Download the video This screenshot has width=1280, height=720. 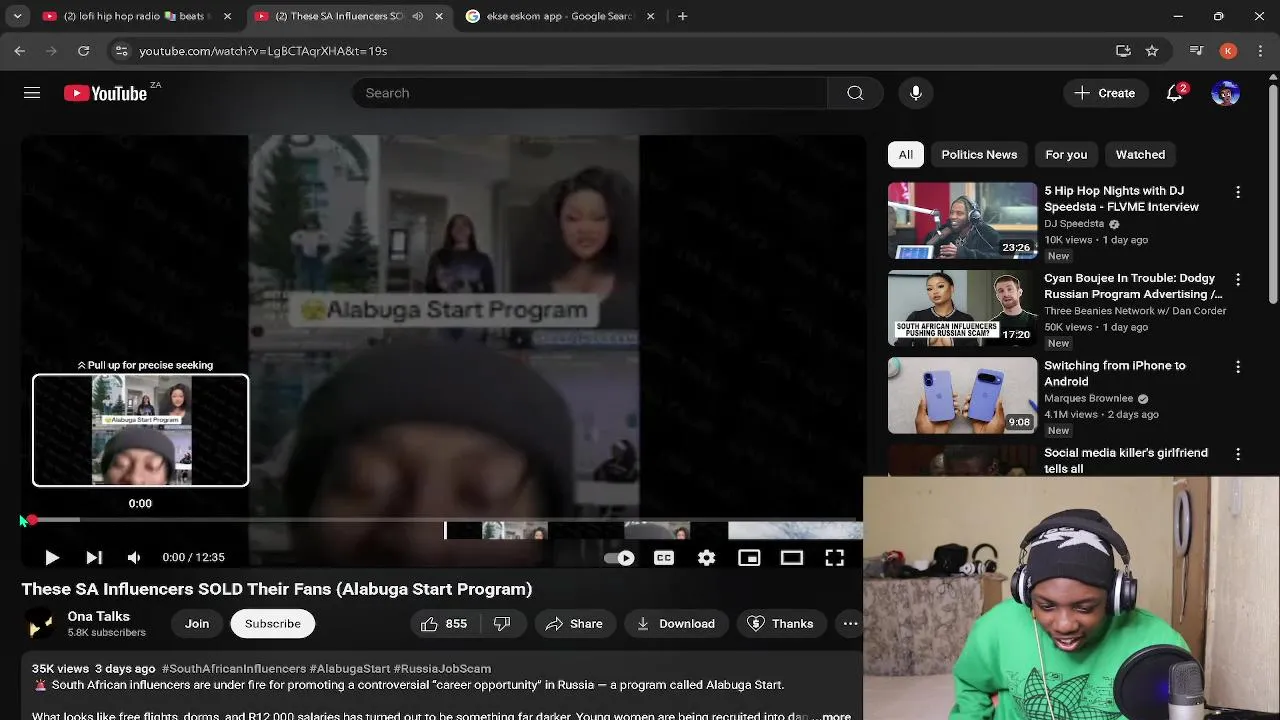tap(676, 624)
